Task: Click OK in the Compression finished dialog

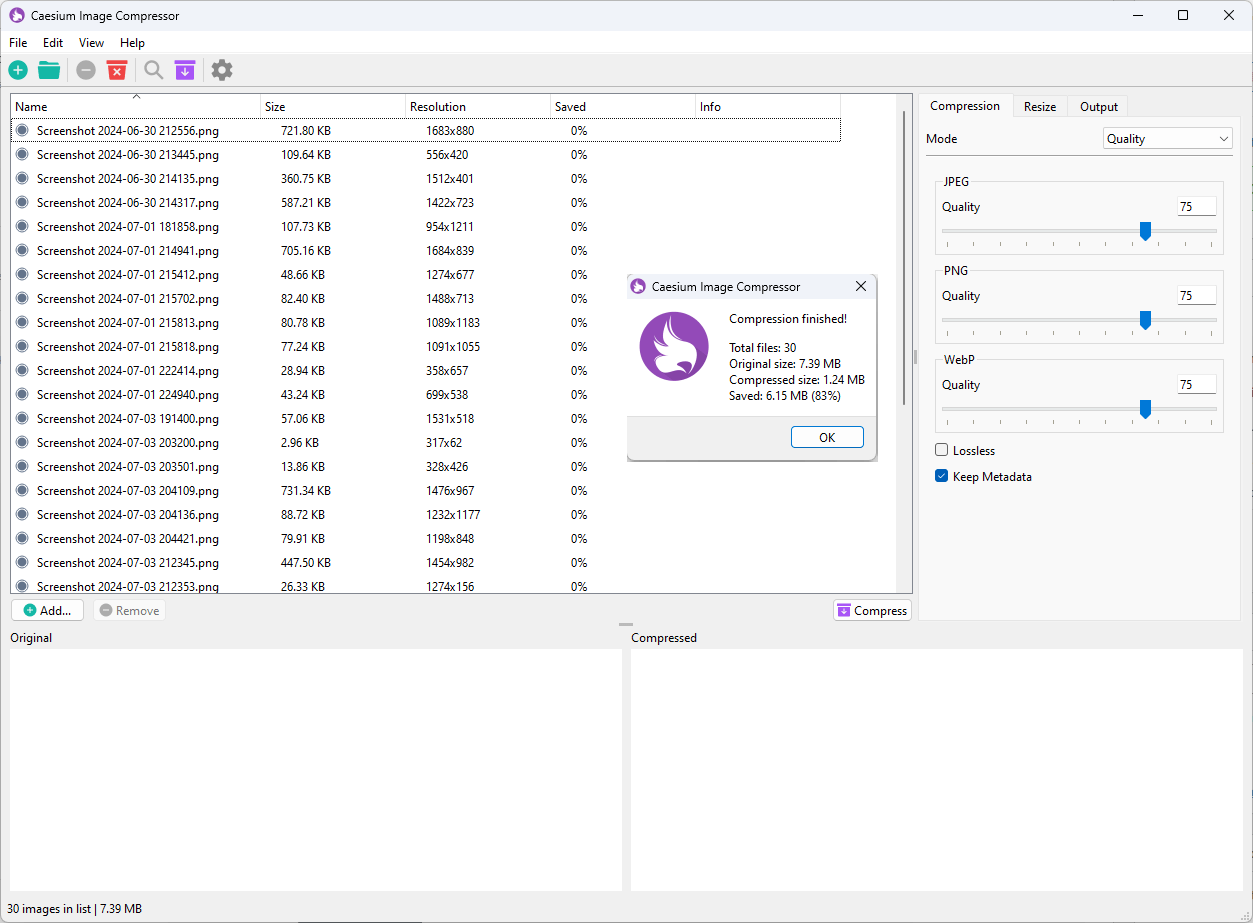Action: [827, 437]
